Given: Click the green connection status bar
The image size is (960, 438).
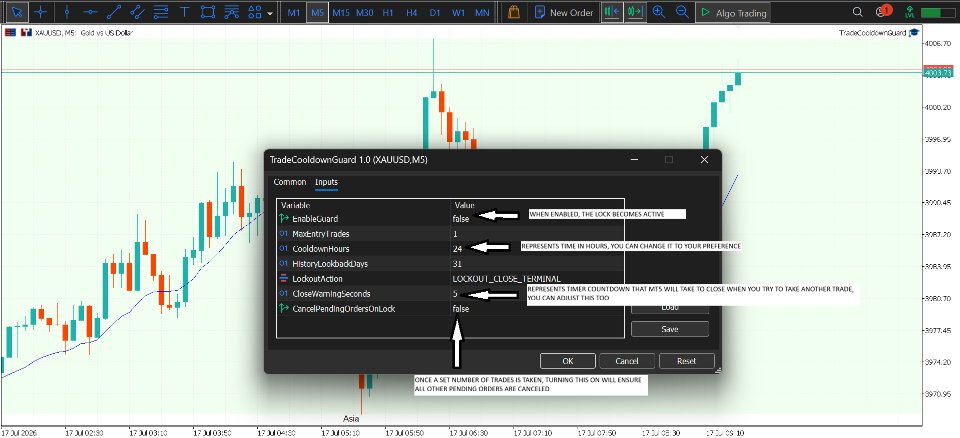Looking at the screenshot, I should (936, 12).
